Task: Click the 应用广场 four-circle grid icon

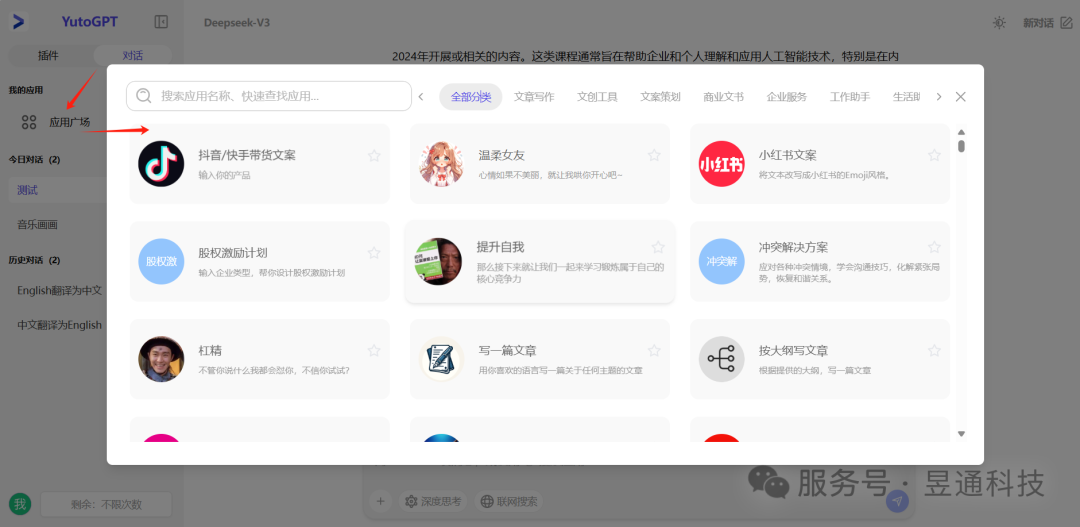Action: (x=29, y=123)
